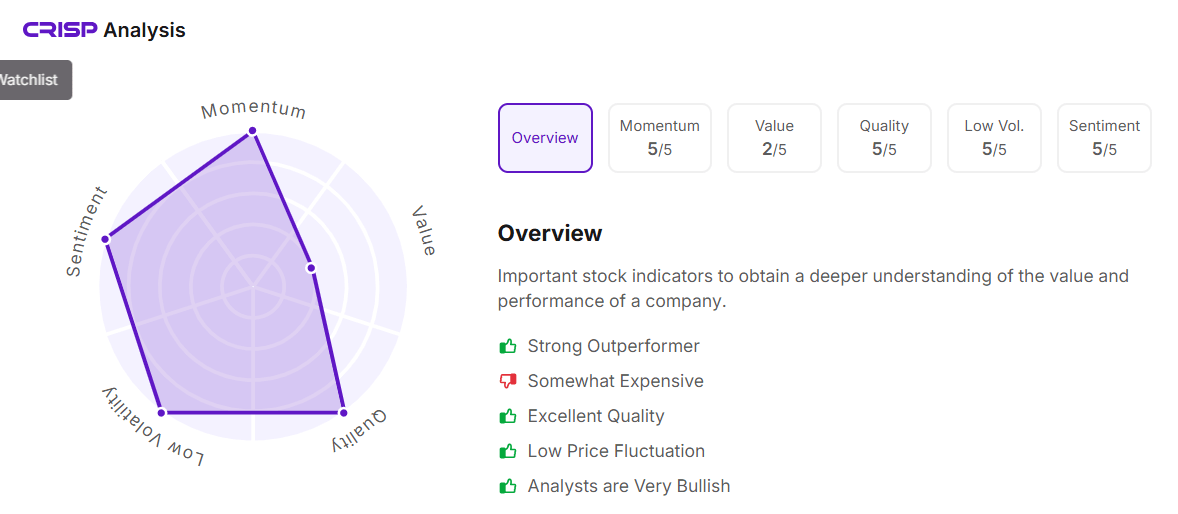
Task: Click the Strong Outperformer text
Action: point(613,346)
